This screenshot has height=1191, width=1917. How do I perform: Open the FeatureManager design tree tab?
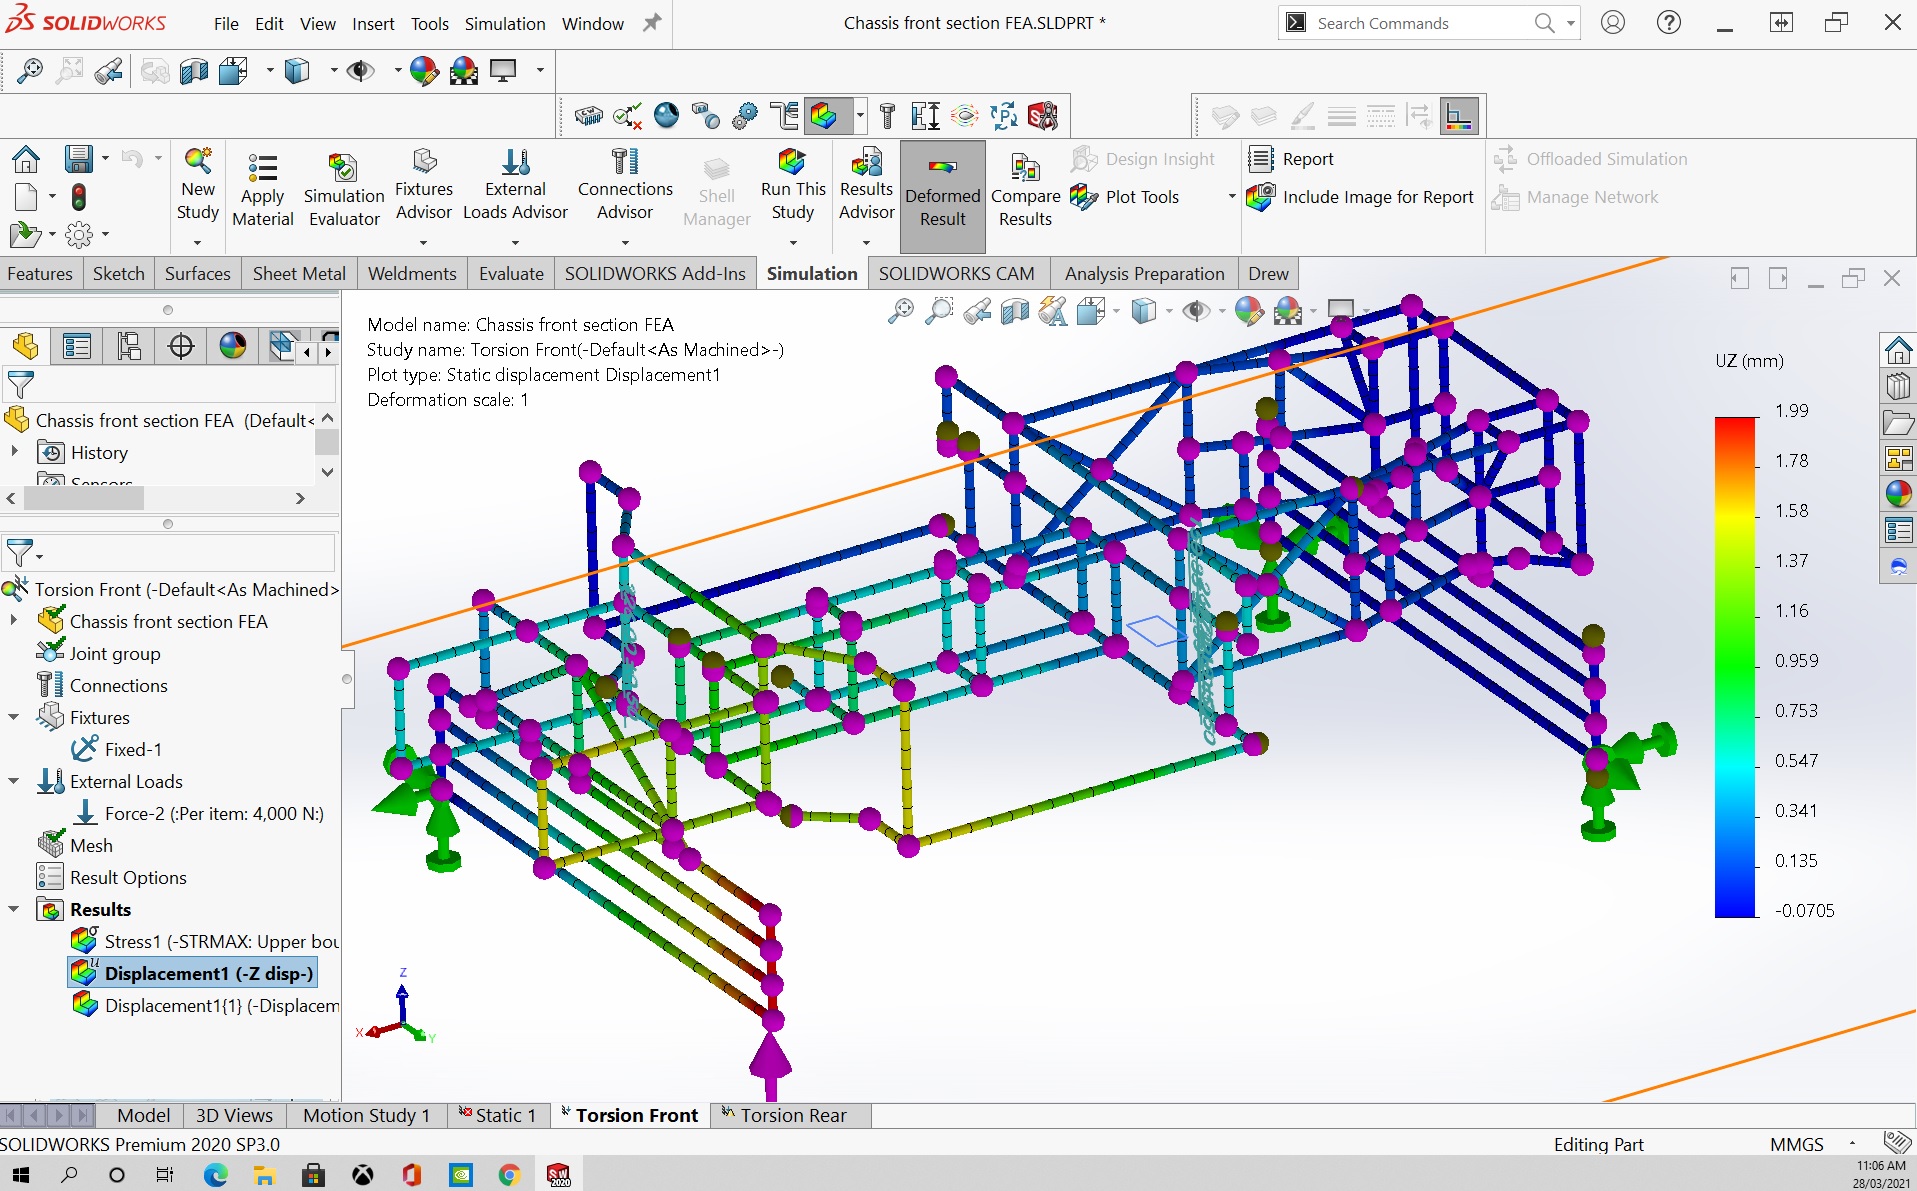25,346
